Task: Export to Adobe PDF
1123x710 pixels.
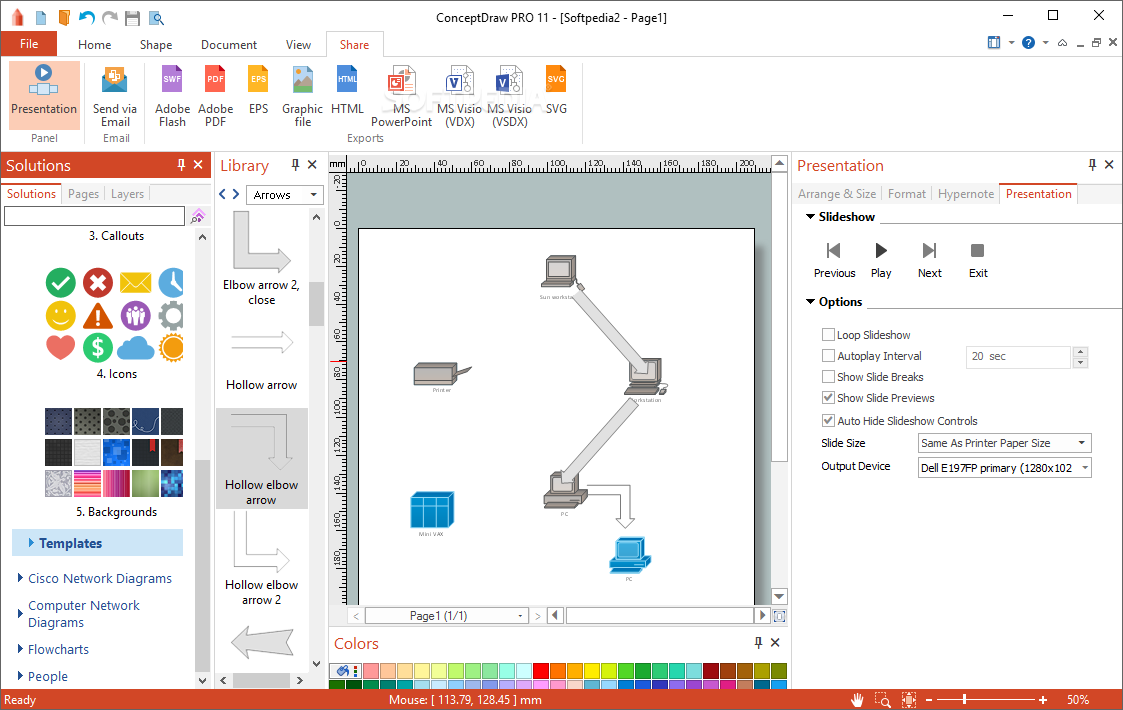Action: 216,97
